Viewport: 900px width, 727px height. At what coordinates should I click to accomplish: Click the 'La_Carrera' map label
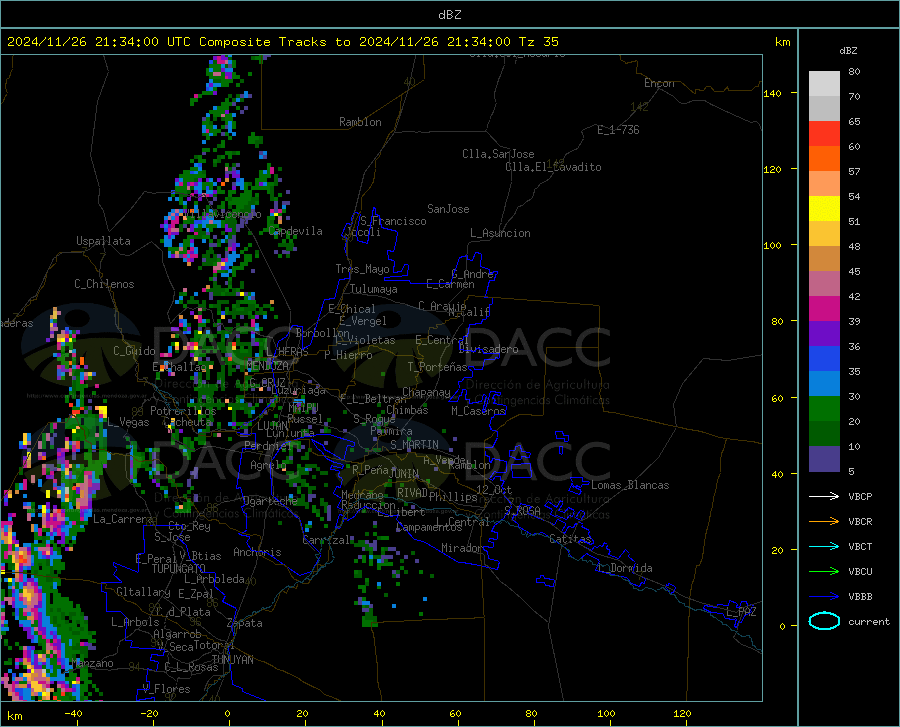pyautogui.click(x=123, y=519)
